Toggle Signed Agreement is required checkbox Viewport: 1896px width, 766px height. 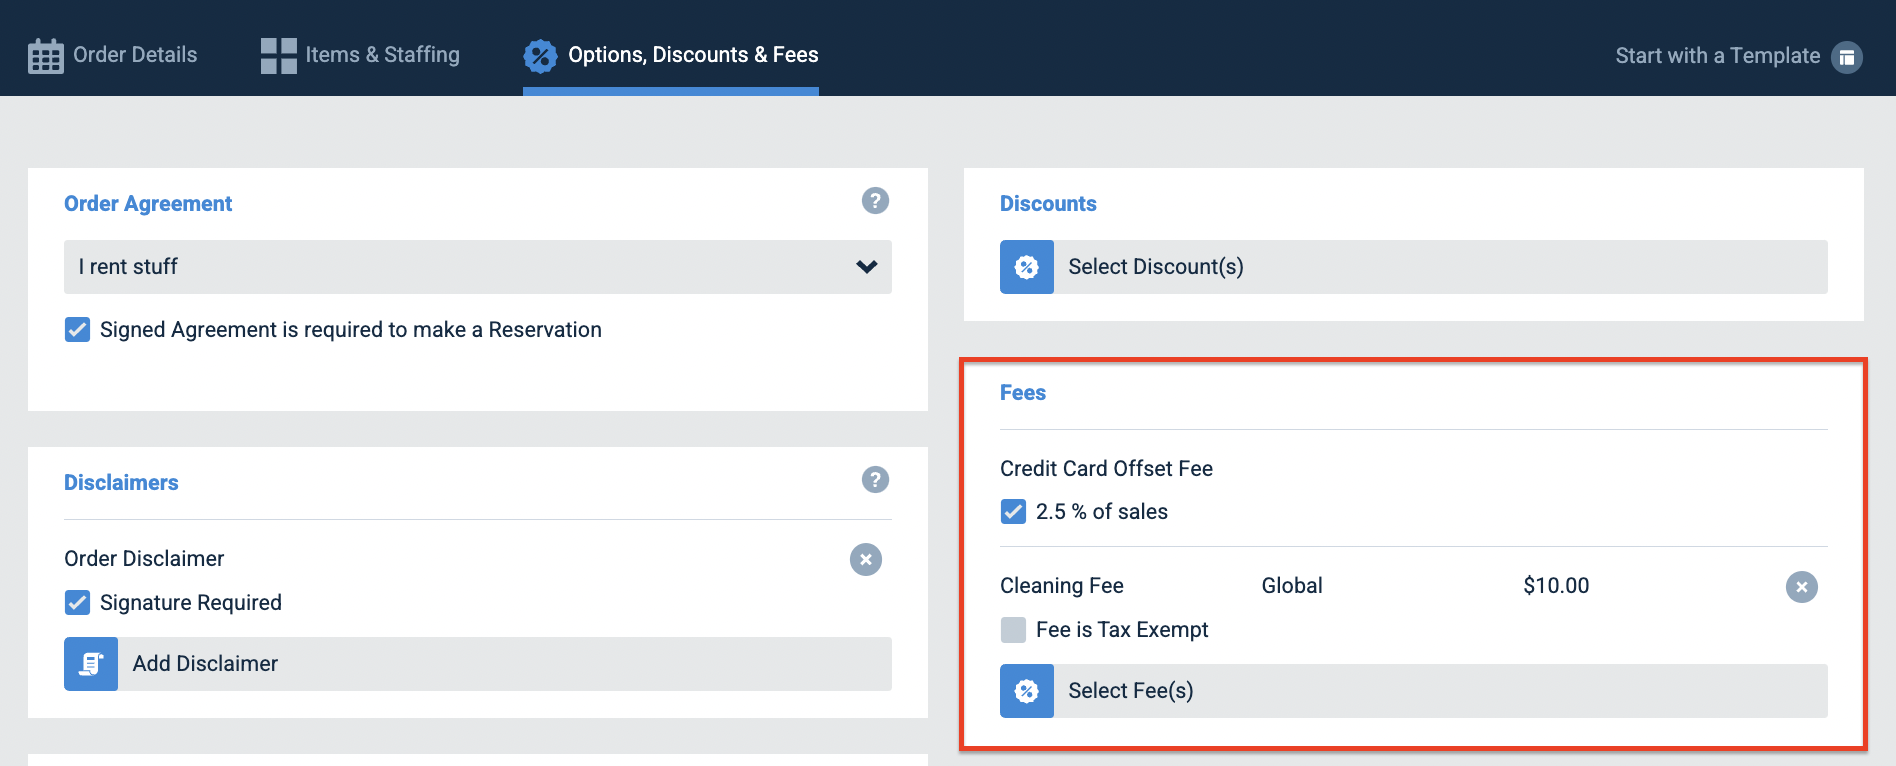[x=77, y=330]
